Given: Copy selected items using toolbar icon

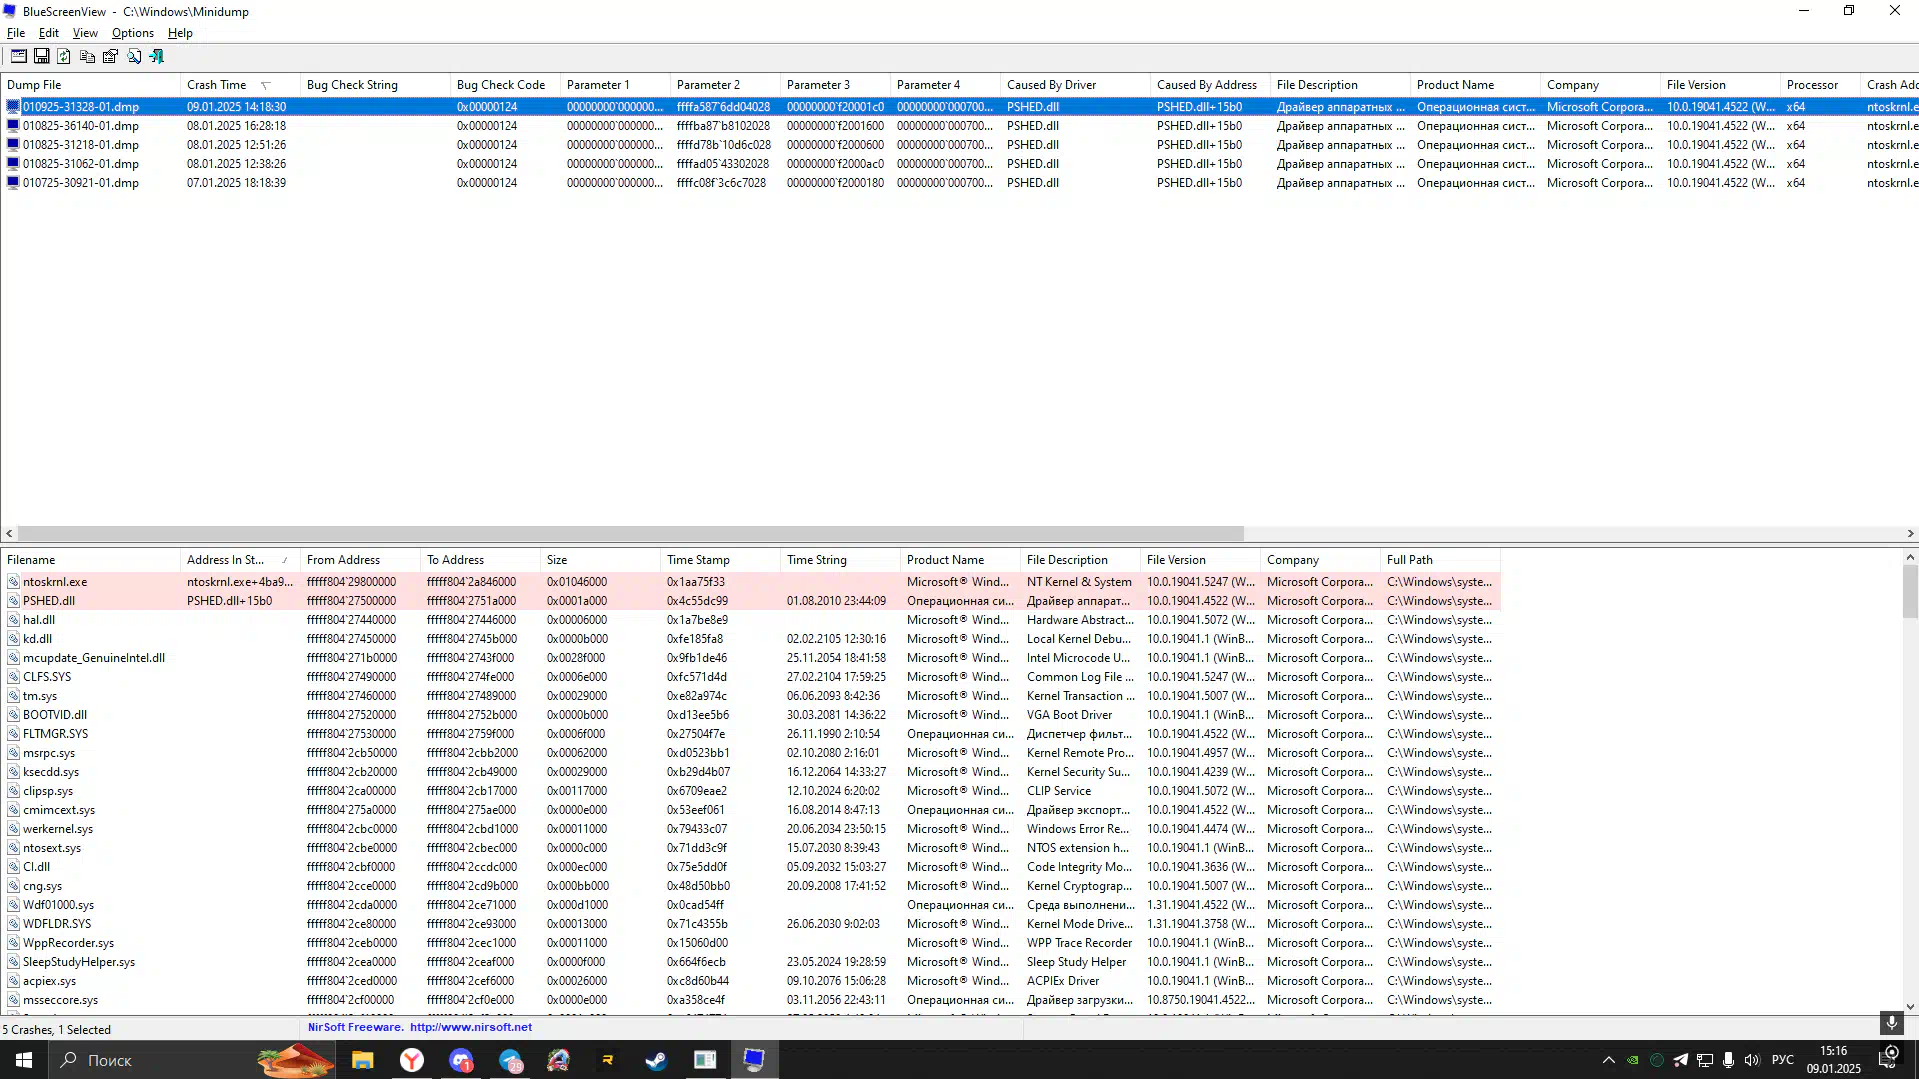Looking at the screenshot, I should (88, 56).
